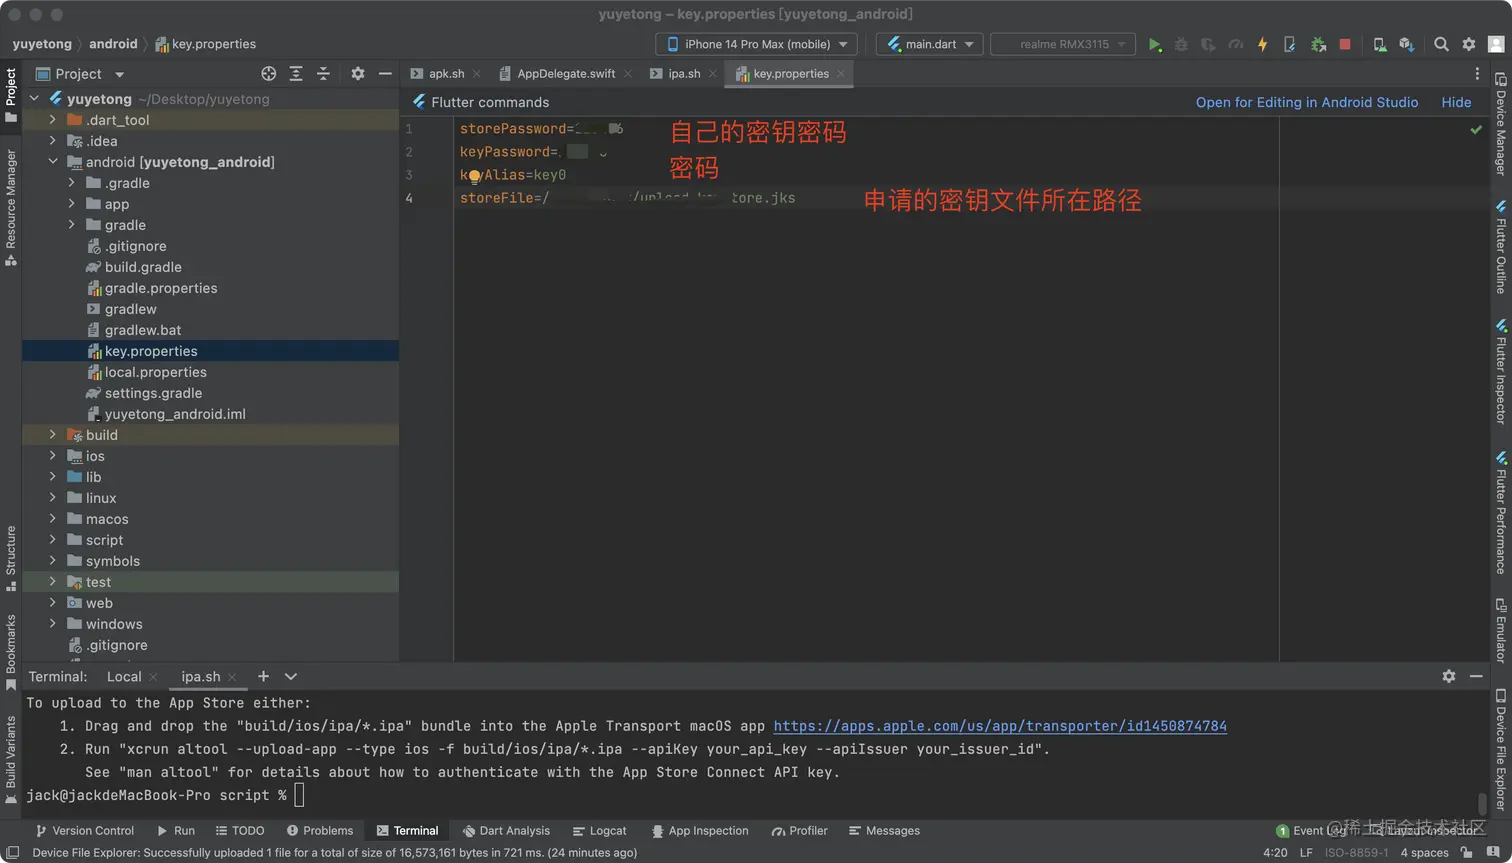Image resolution: width=1512 pixels, height=863 pixels.
Task: Open Flutter Inspector side panel
Action: pyautogui.click(x=1501, y=372)
